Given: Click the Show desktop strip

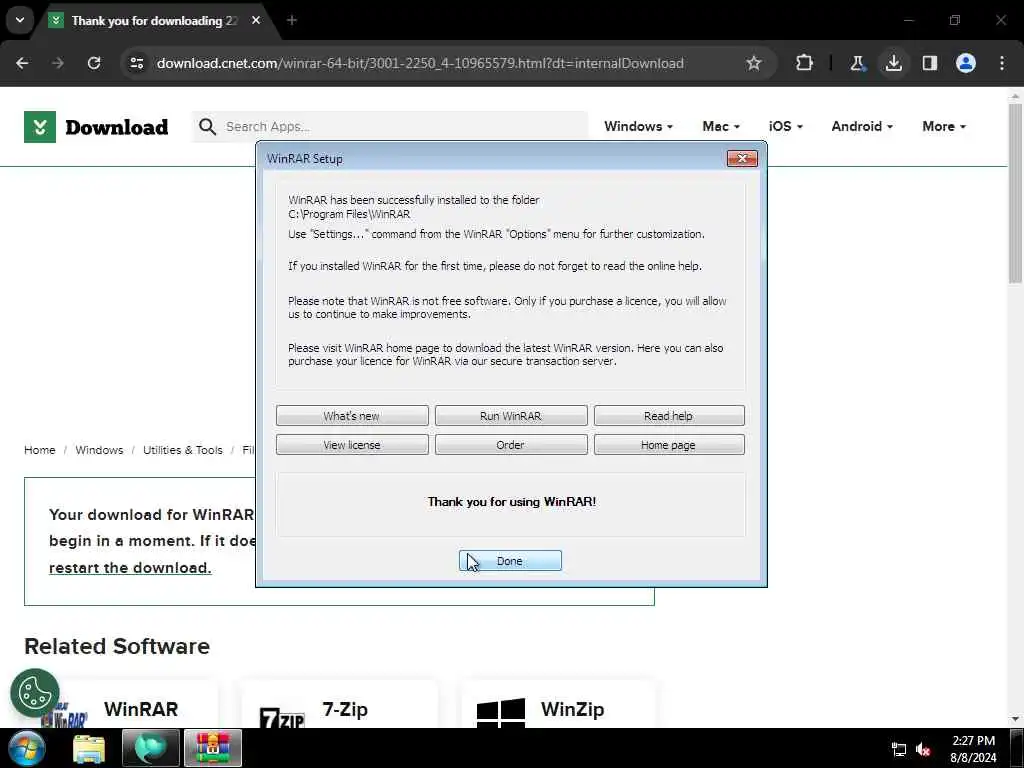Looking at the screenshot, I should 1017,748.
